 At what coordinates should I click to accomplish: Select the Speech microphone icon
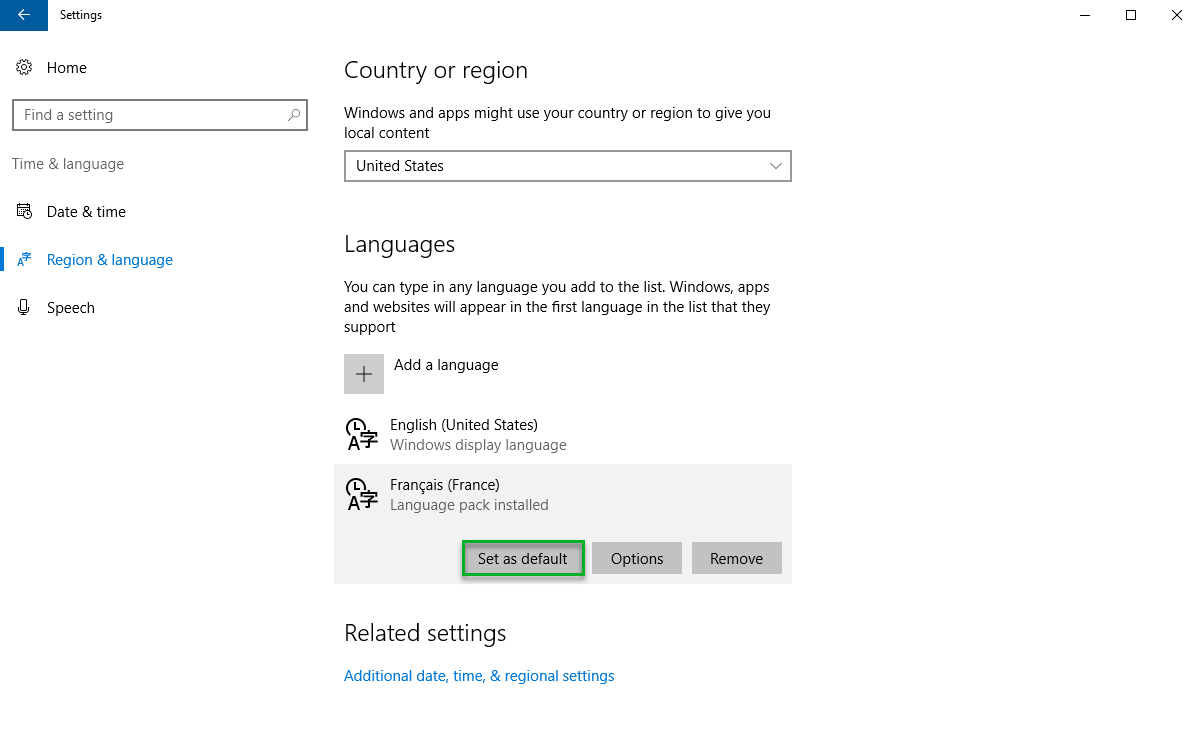(24, 307)
